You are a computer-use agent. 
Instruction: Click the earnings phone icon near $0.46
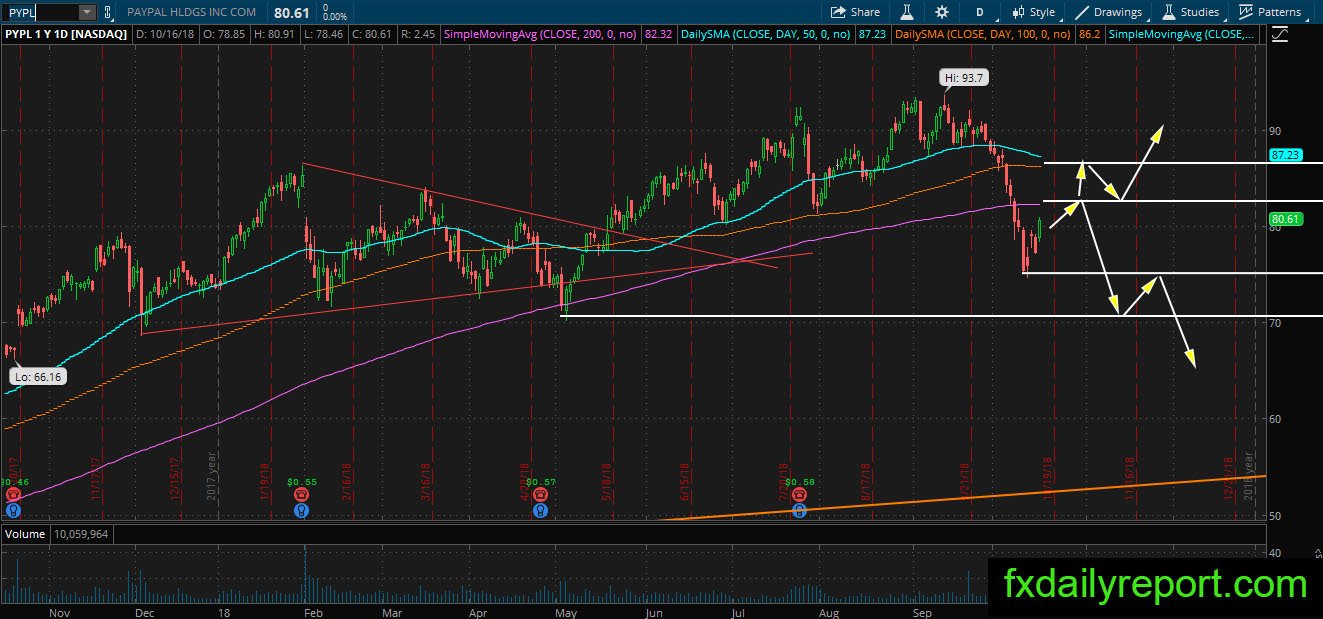click(12, 495)
